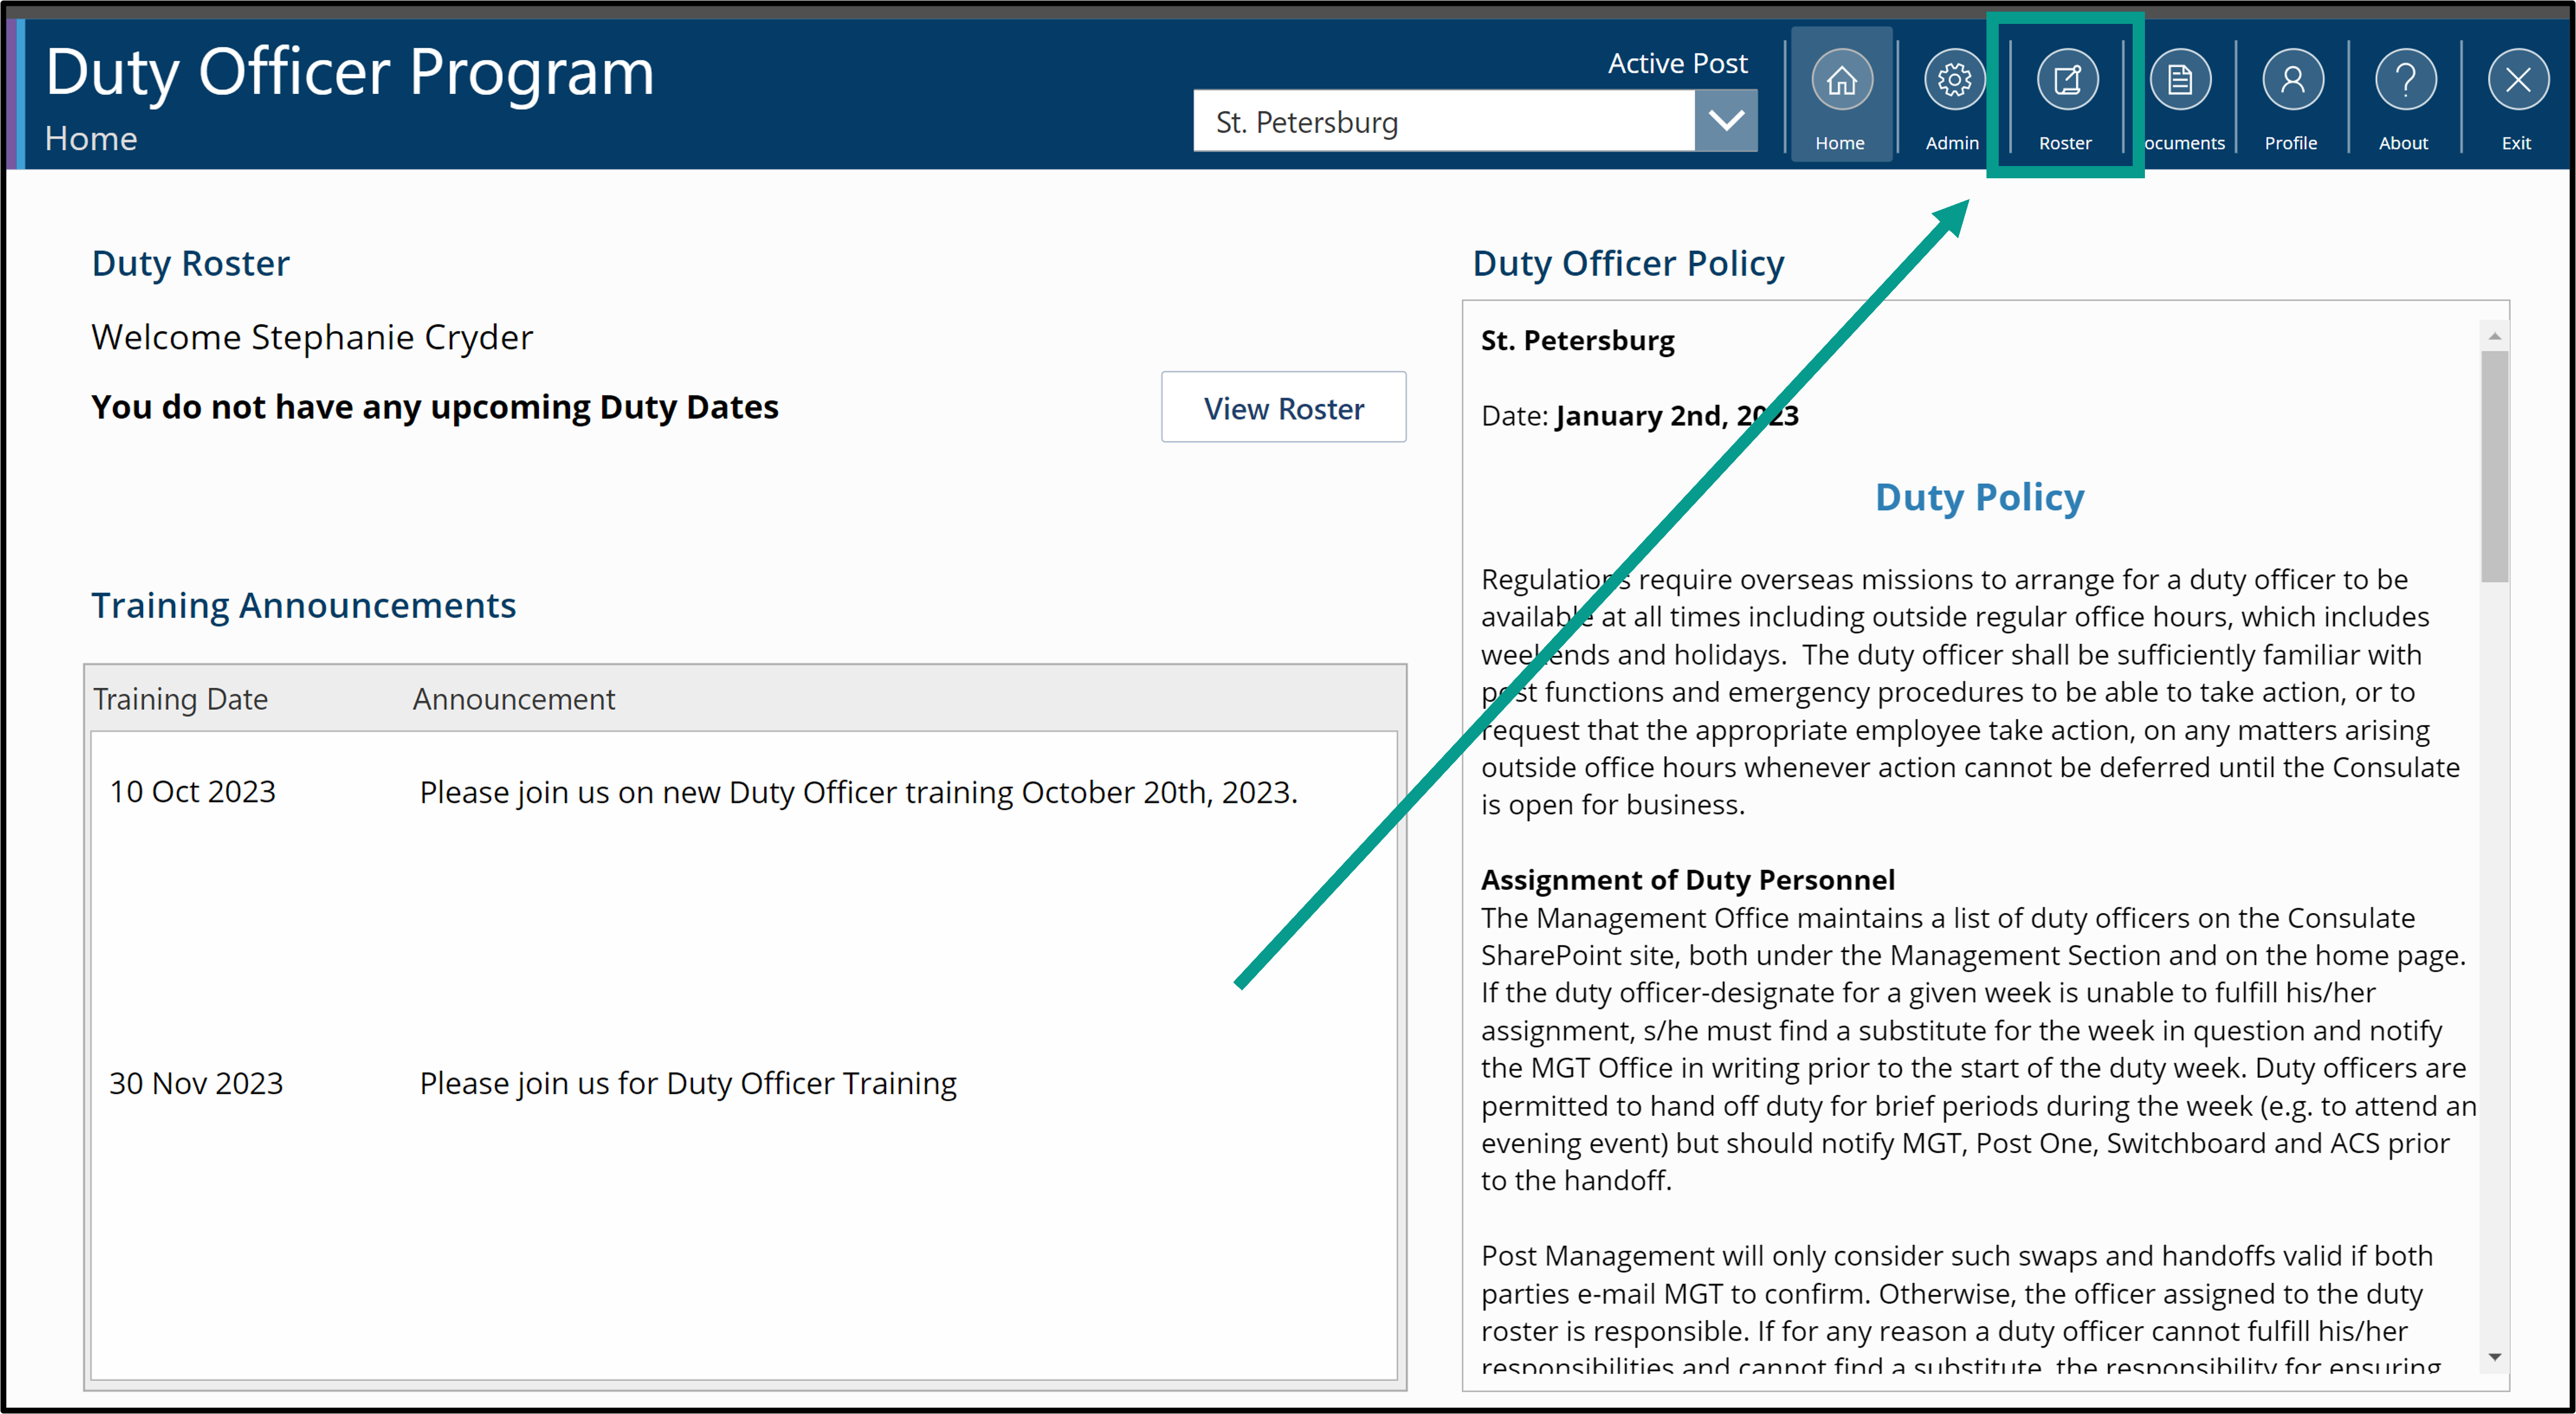Open the About help icon

point(2405,81)
